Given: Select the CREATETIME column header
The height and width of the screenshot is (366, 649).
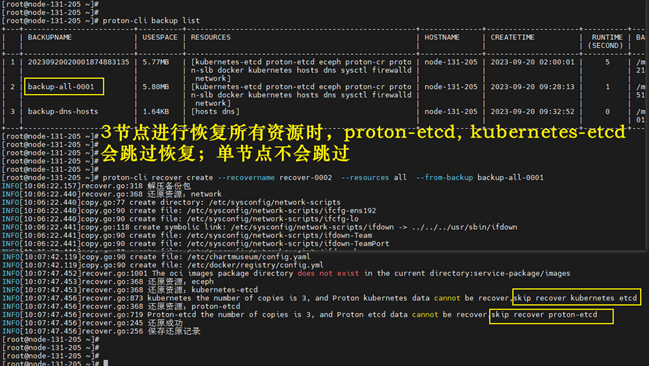Looking at the screenshot, I should click(512, 37).
